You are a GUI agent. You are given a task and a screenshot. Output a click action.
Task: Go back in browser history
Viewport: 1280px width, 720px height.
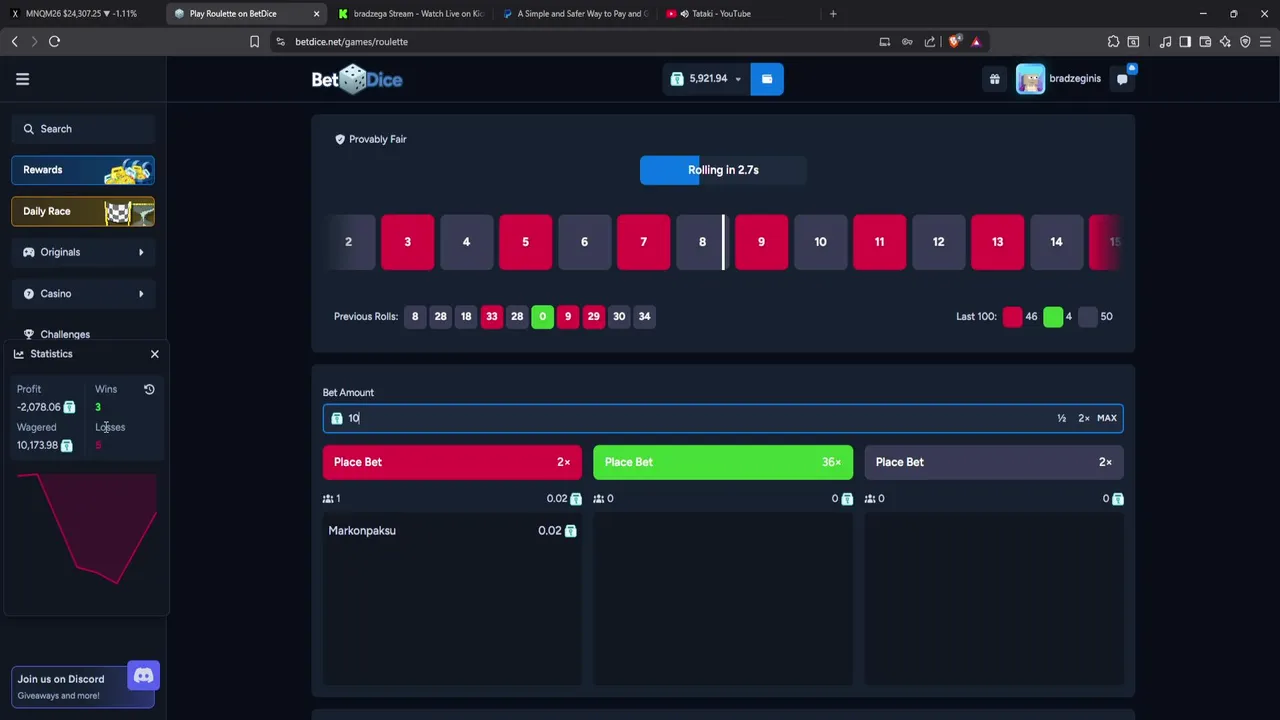[x=14, y=41]
